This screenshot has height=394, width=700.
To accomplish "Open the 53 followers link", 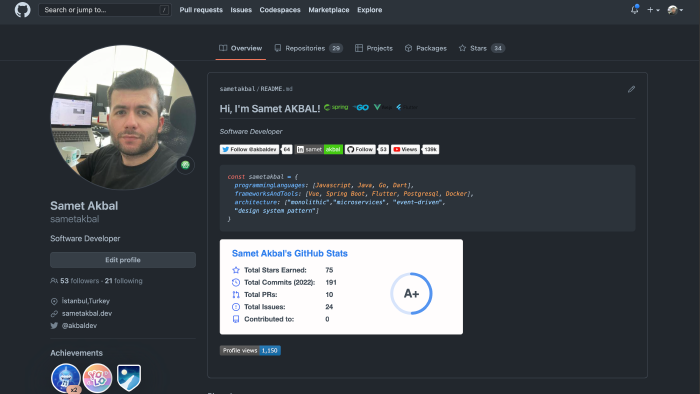I will [x=79, y=281].
